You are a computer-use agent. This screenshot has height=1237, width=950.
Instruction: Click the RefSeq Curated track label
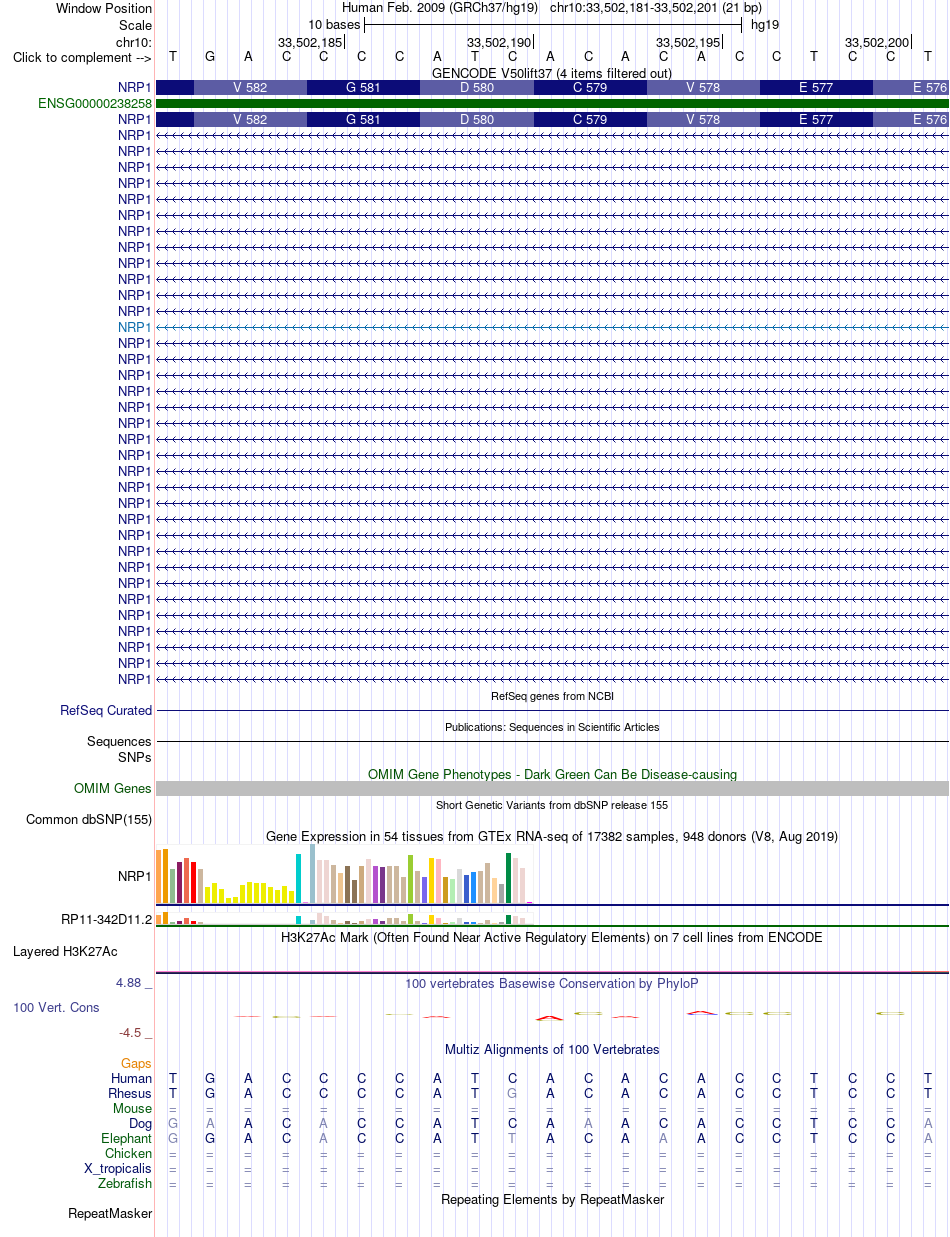pos(106,711)
